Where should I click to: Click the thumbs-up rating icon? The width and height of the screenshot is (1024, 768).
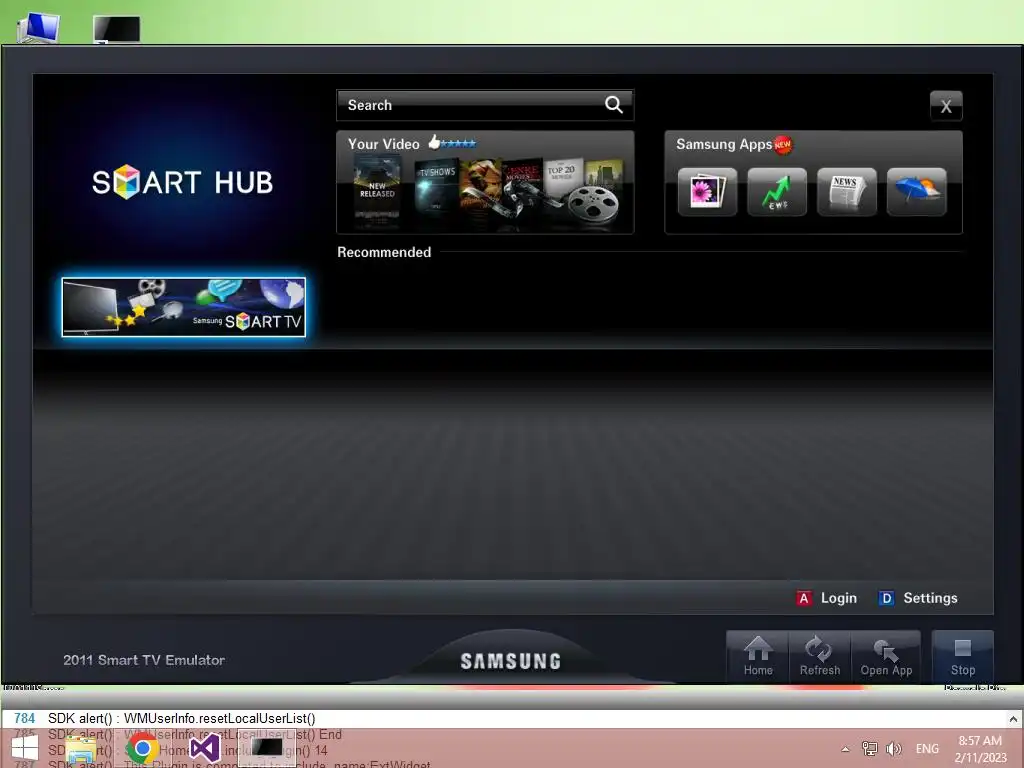click(434, 142)
